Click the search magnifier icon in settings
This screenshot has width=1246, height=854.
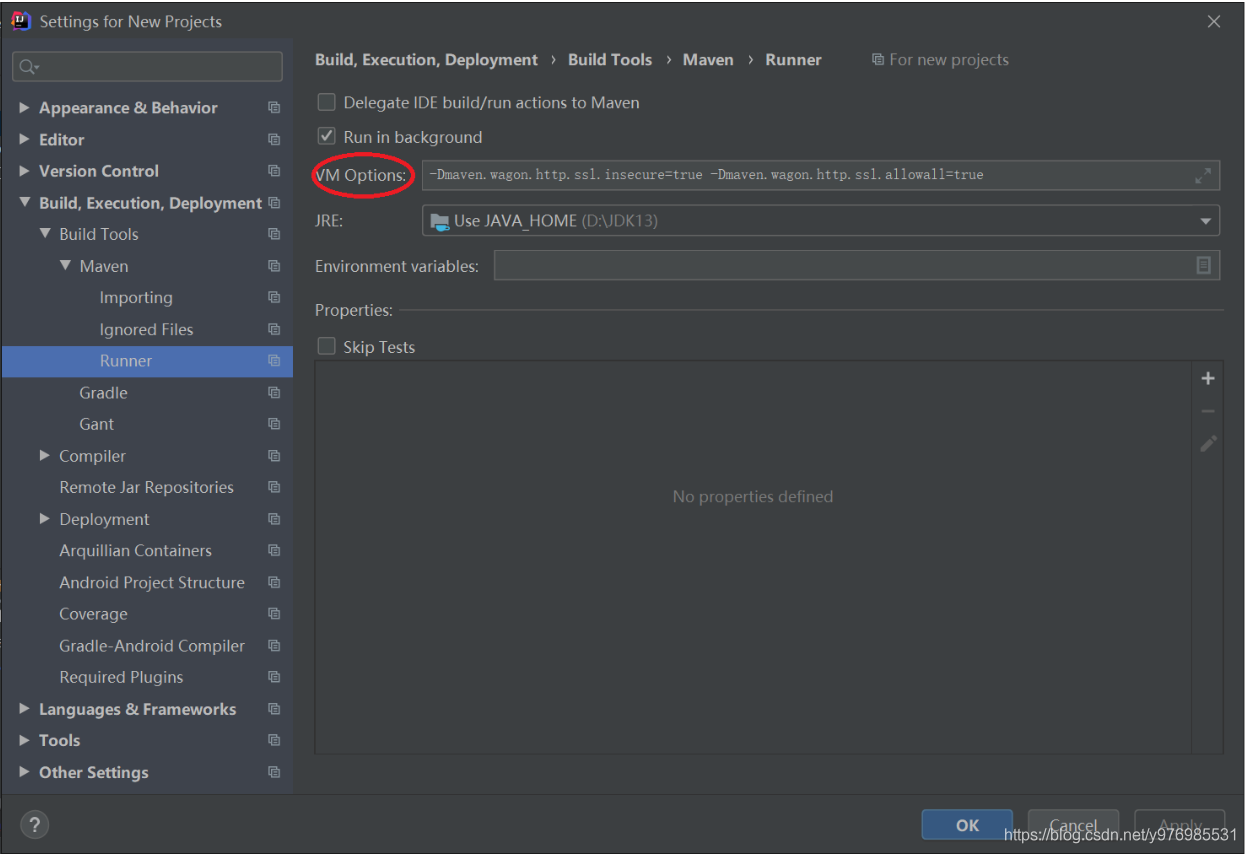click(x=27, y=67)
